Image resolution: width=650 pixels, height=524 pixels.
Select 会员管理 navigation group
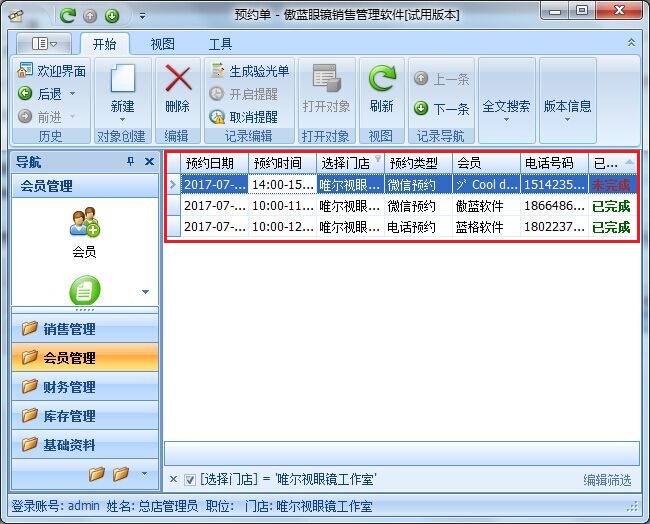(85, 357)
